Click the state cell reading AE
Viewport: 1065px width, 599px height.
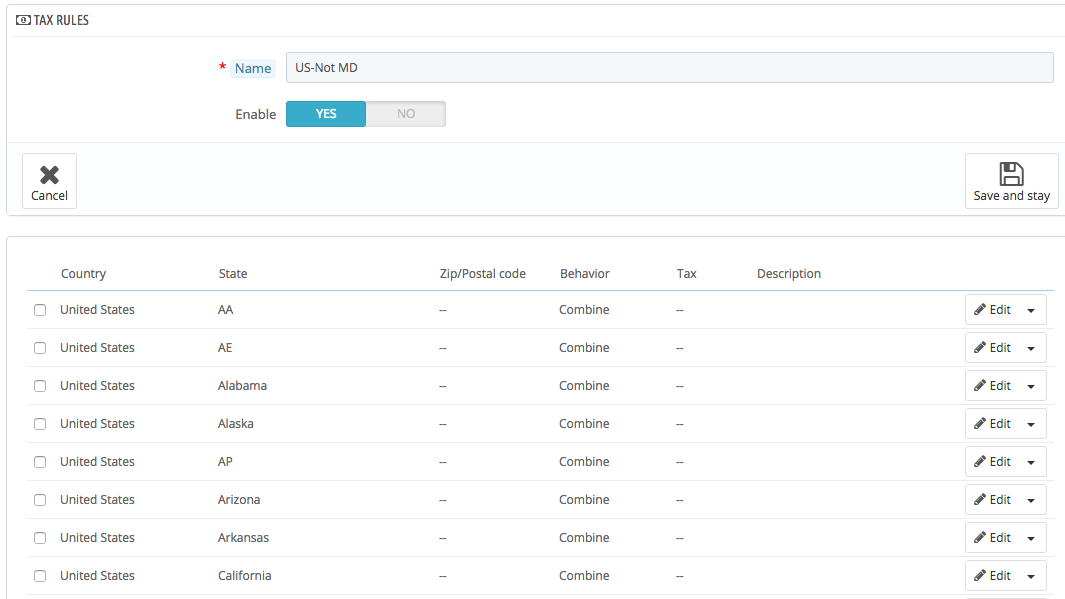(x=225, y=348)
